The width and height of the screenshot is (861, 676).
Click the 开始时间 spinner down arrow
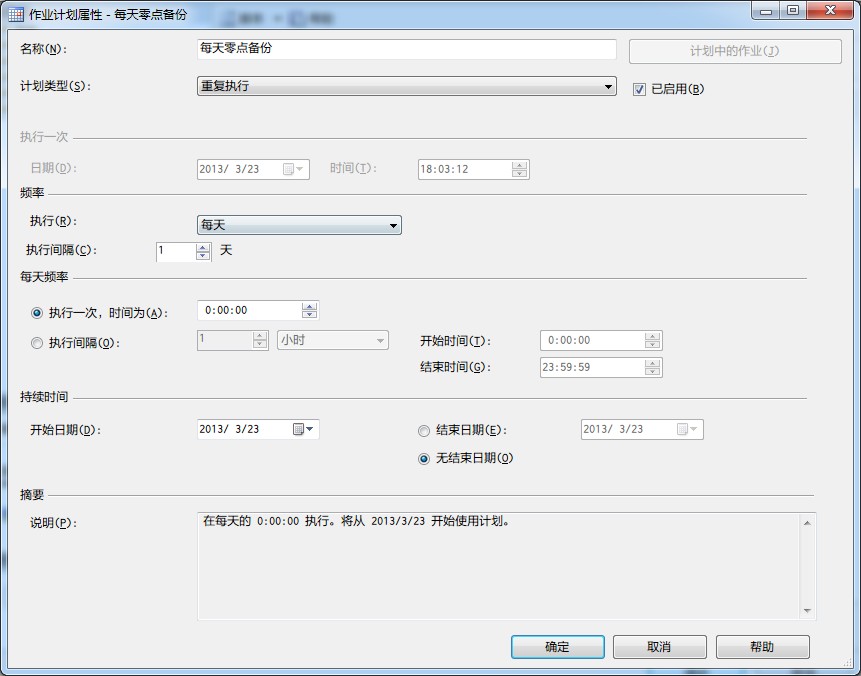652,345
